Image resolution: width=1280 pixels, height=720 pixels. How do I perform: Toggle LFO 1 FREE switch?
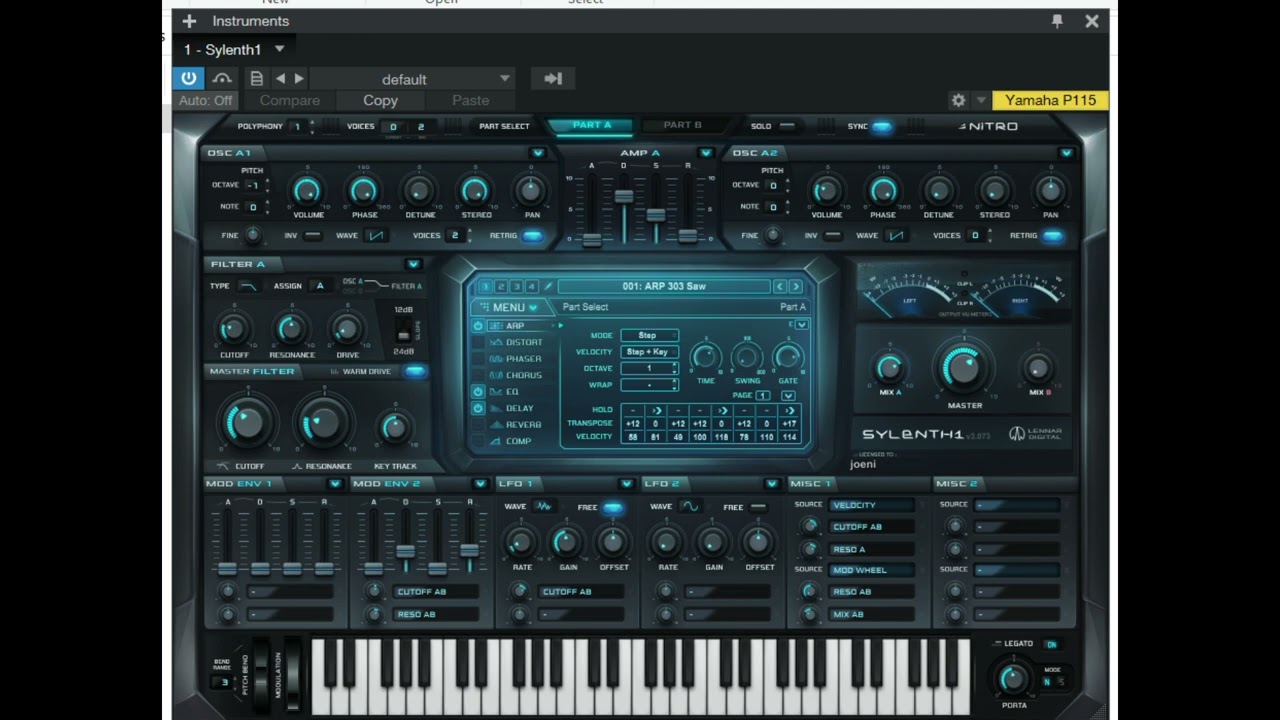(612, 508)
